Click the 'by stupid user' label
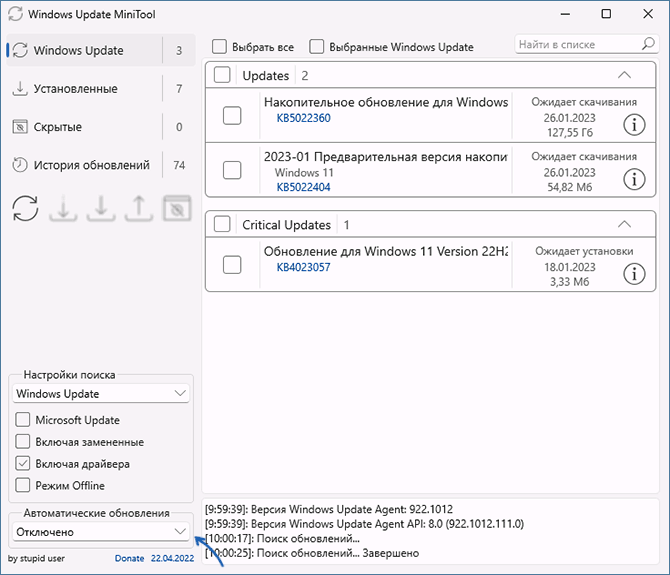 (36, 558)
